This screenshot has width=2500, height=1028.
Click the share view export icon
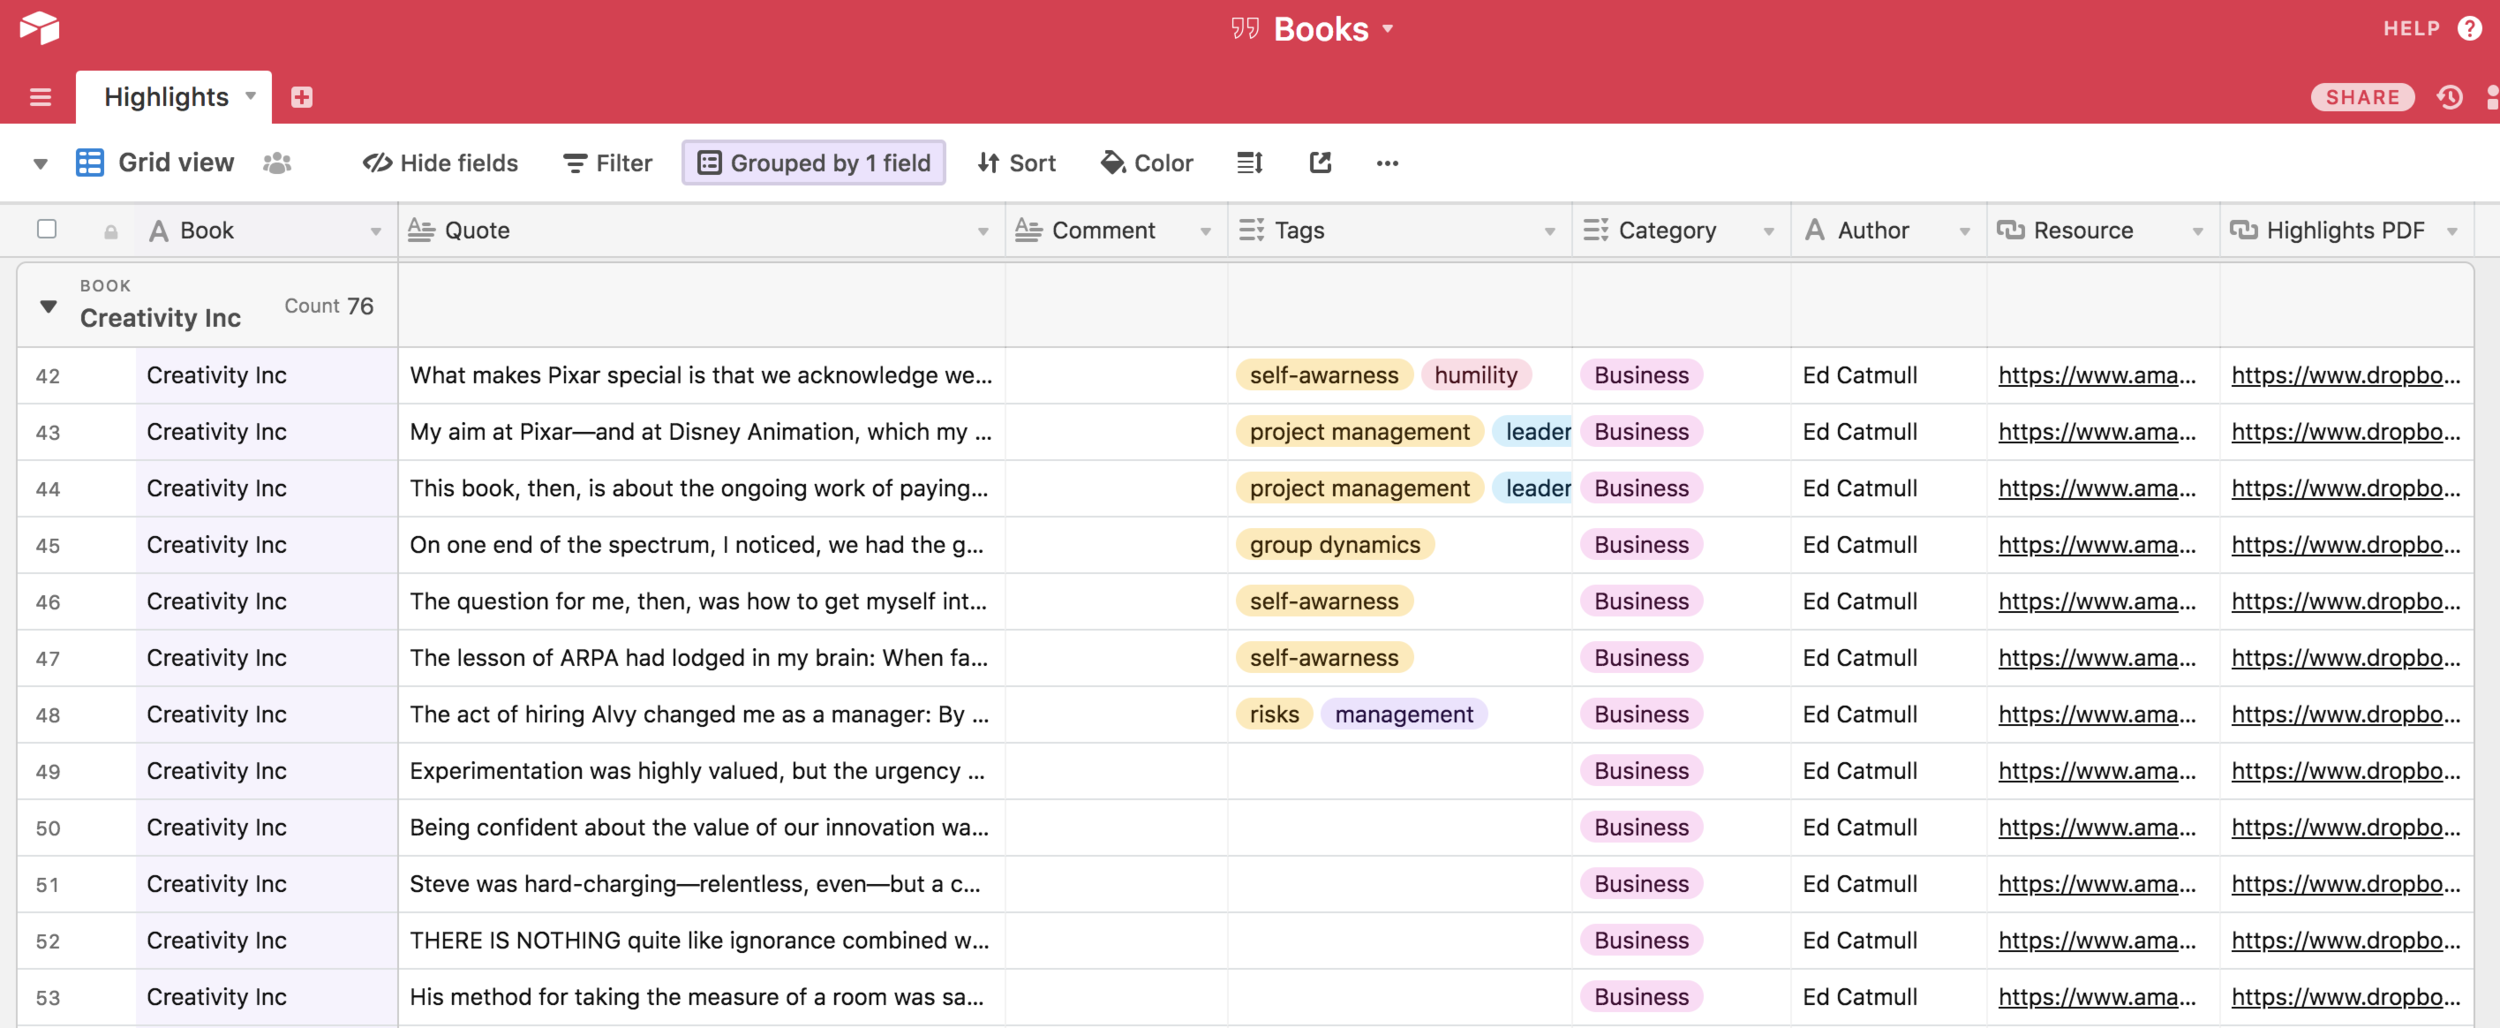tap(1320, 162)
